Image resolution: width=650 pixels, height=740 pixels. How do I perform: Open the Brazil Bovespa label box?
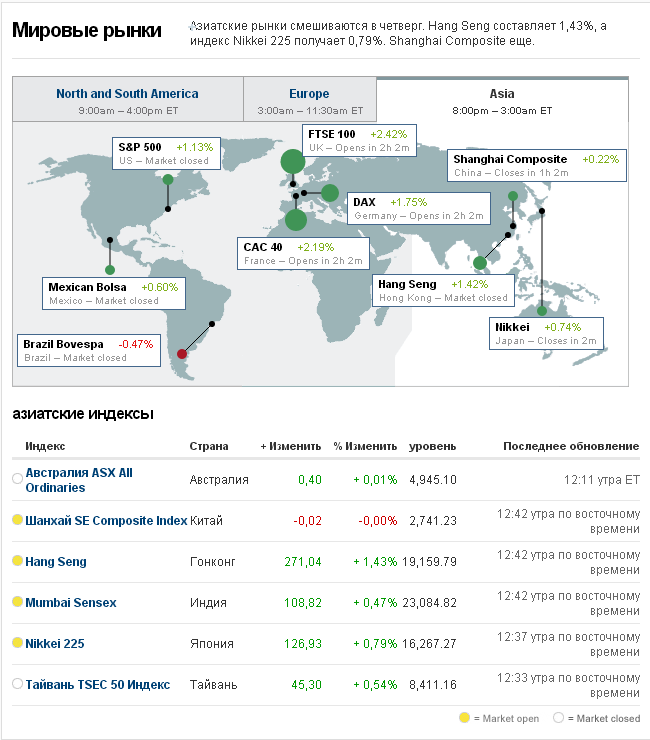89,351
